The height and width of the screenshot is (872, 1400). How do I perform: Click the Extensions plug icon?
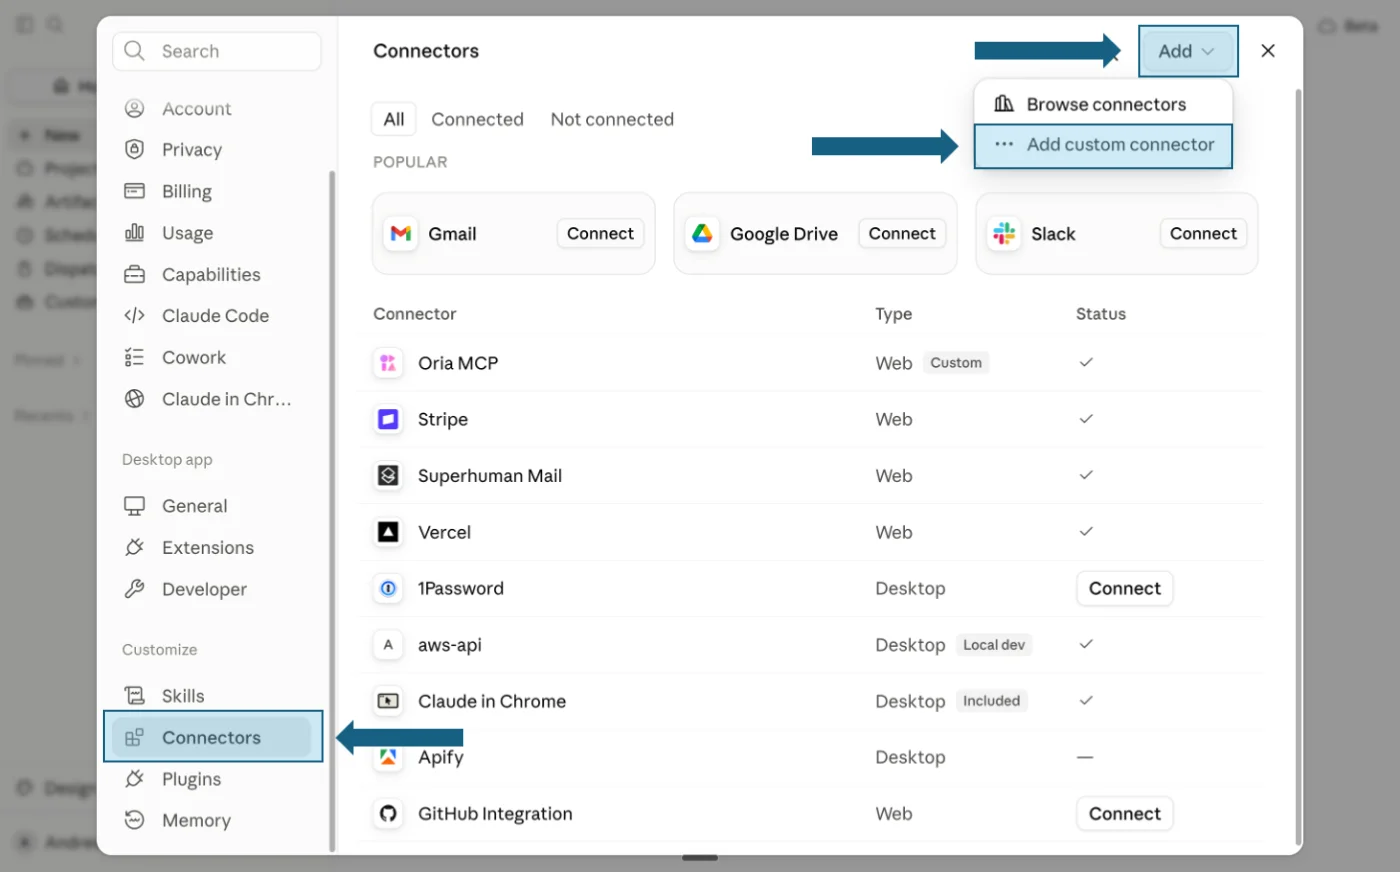point(134,547)
